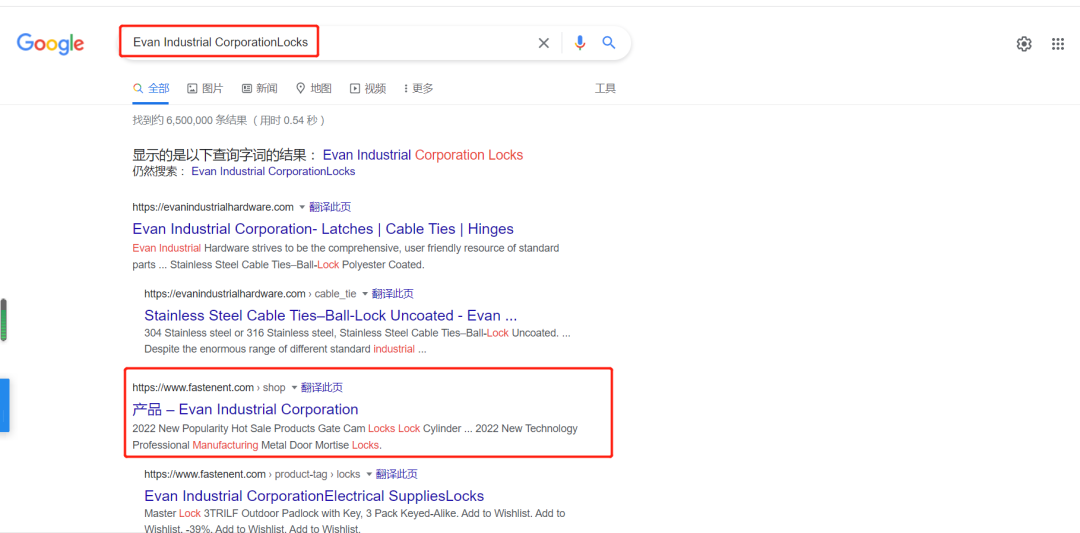The height and width of the screenshot is (533, 1080).
Task: Click snippet text starting 'Master Lock 3TRILF'
Action: pyautogui.click(x=355, y=521)
